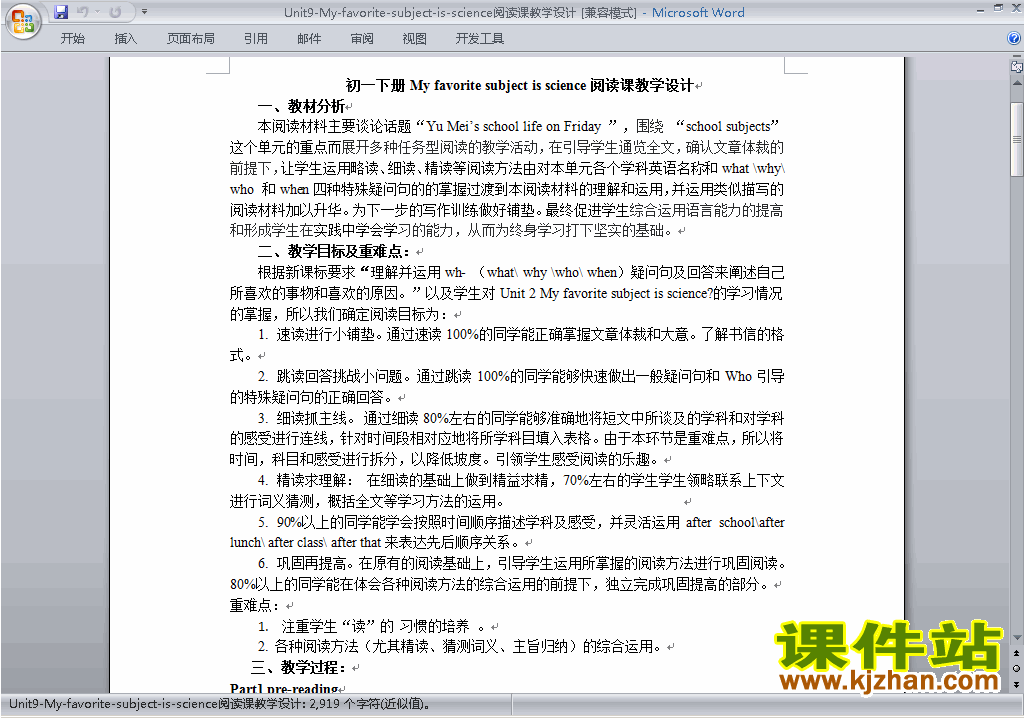Click the status bar character count text

pyautogui.click(x=219, y=704)
